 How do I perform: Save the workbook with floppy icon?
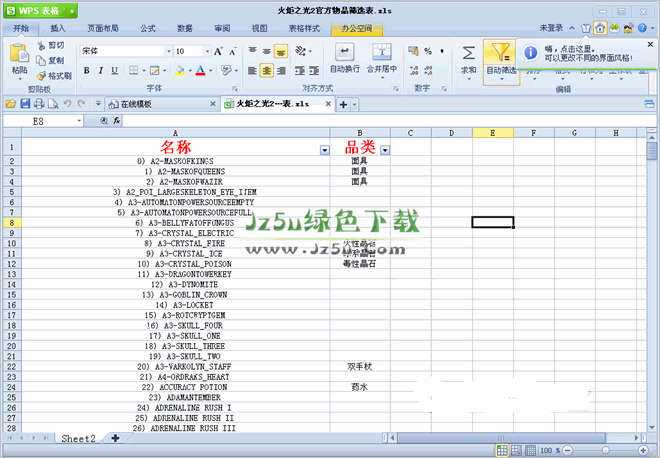coord(25,104)
